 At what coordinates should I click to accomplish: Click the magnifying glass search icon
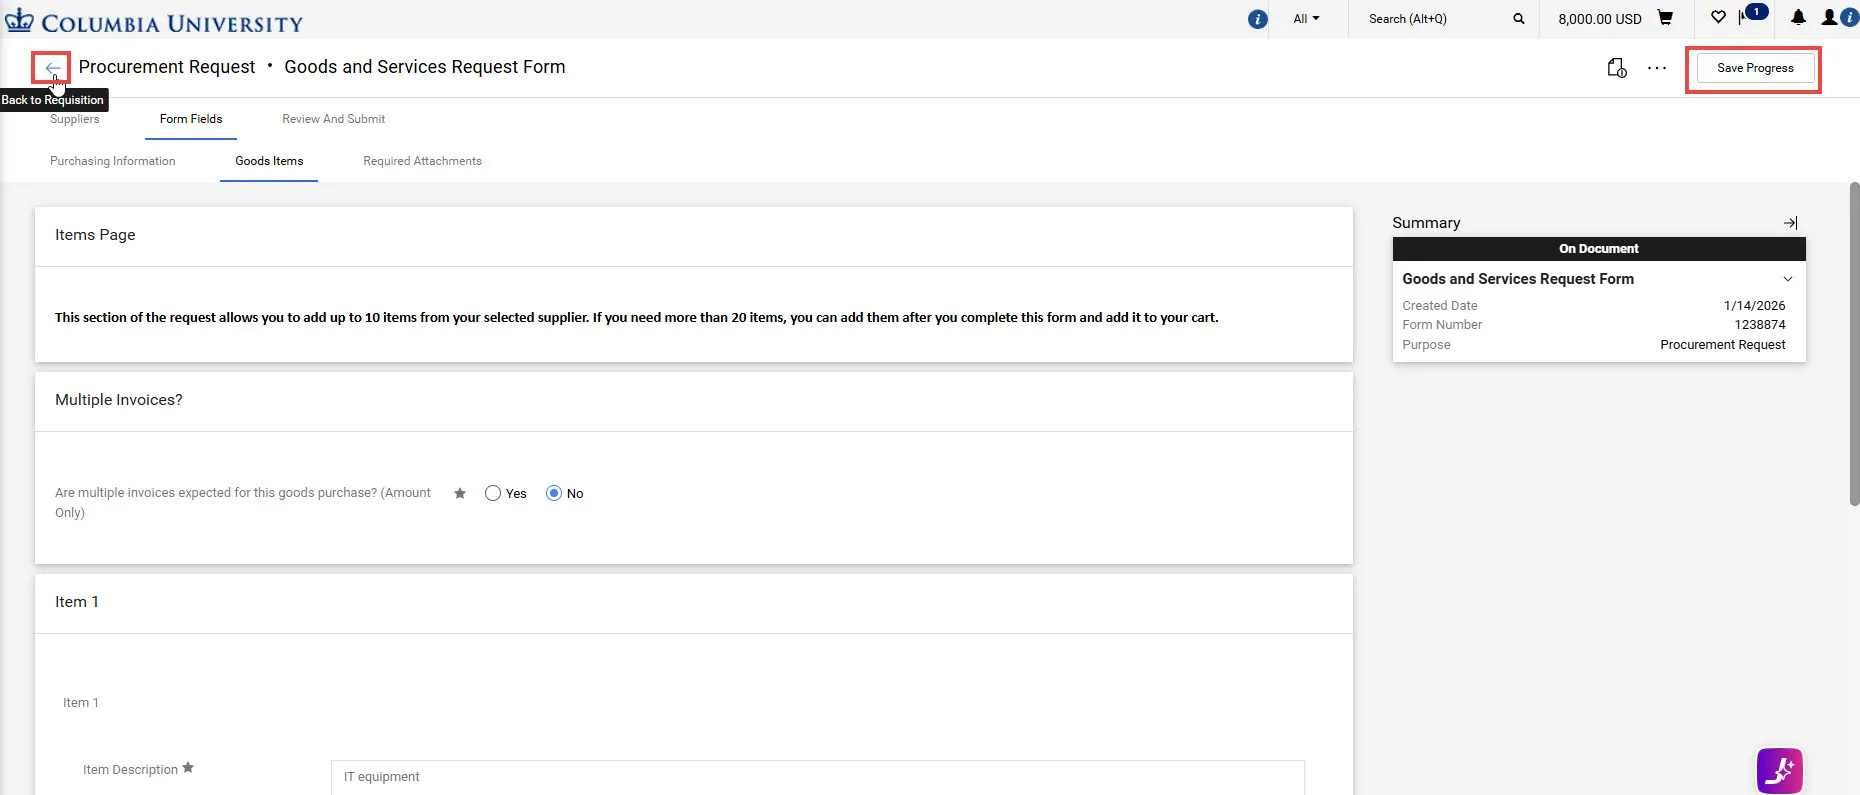pos(1519,19)
